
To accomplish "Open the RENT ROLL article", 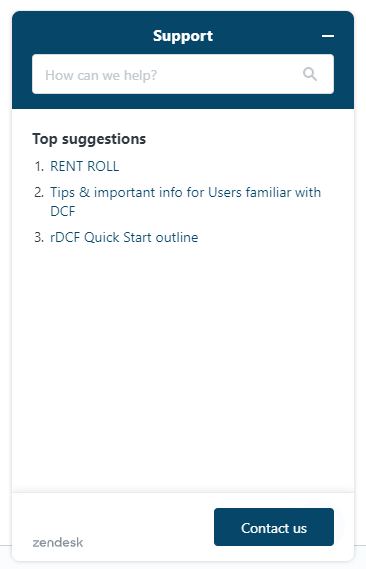I will [x=85, y=166].
